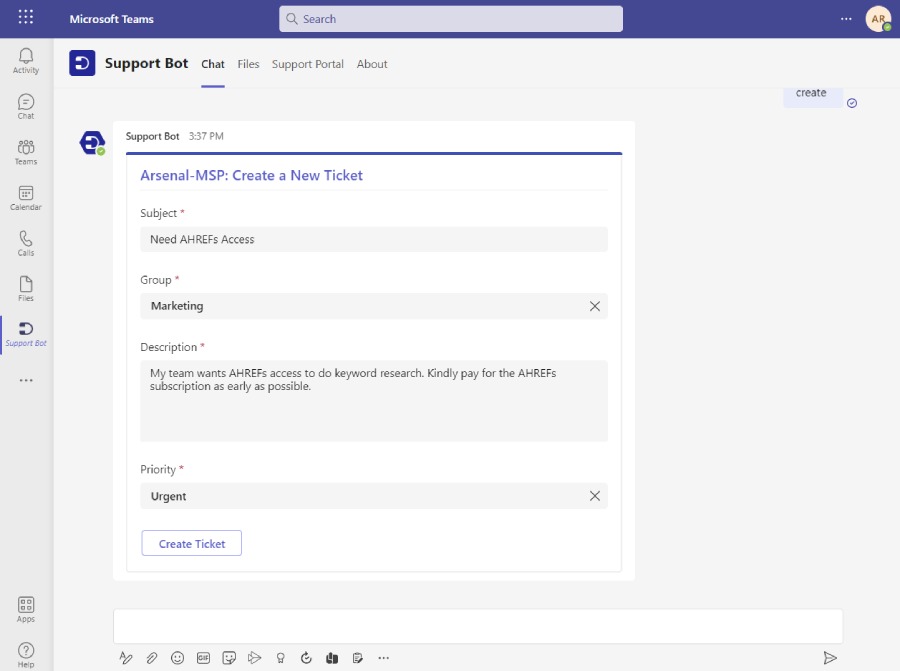Screen dimensions: 900x671
Task: Open more messaging options via ellipsis
Action: (x=384, y=657)
